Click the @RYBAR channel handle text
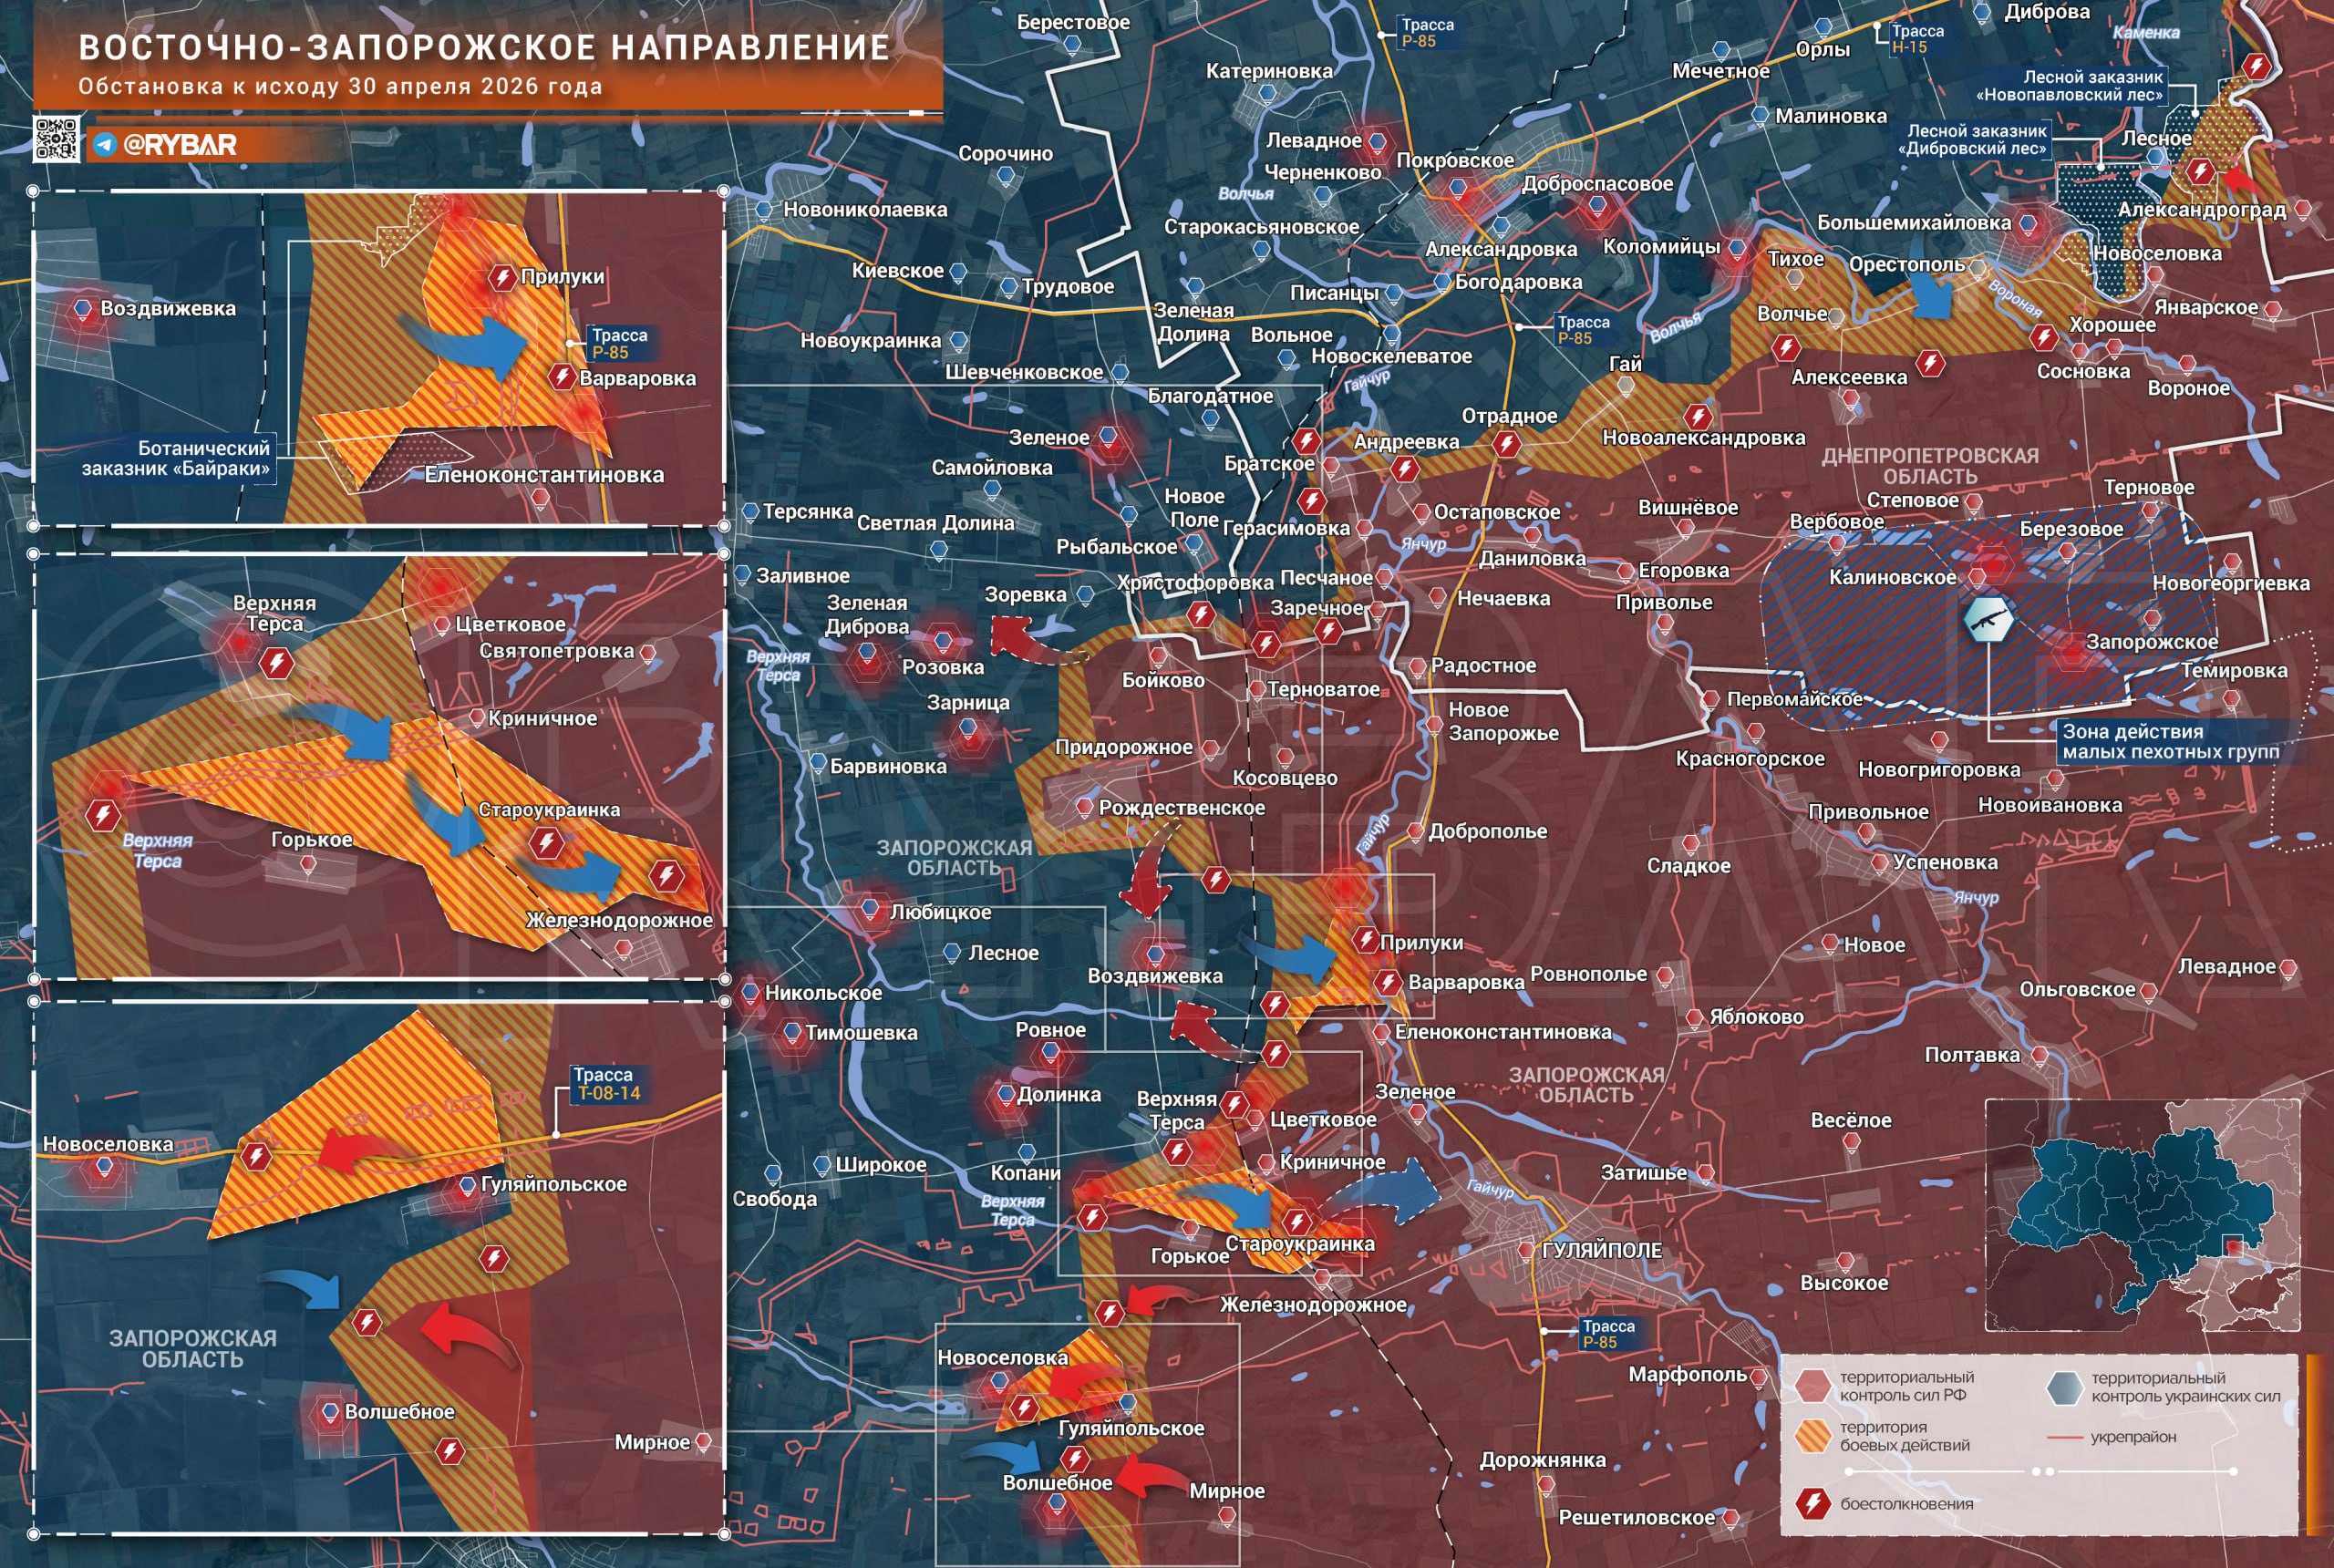The image size is (2334, 1568). click(x=180, y=145)
